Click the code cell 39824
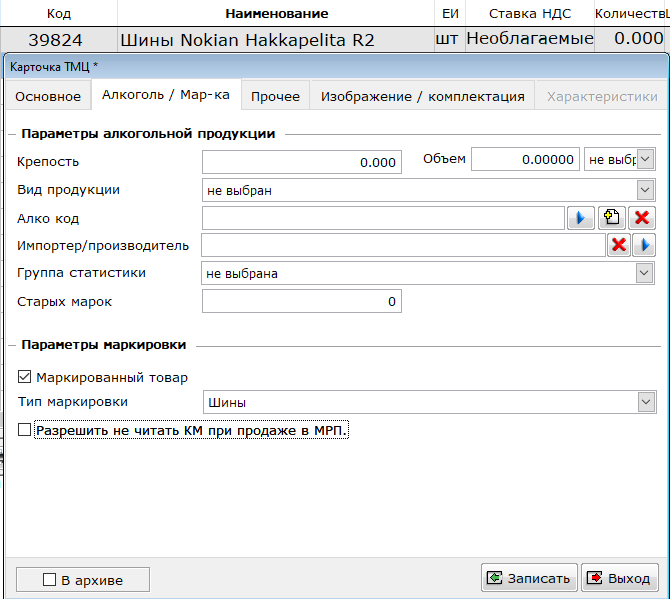The image size is (670, 599). 59,40
